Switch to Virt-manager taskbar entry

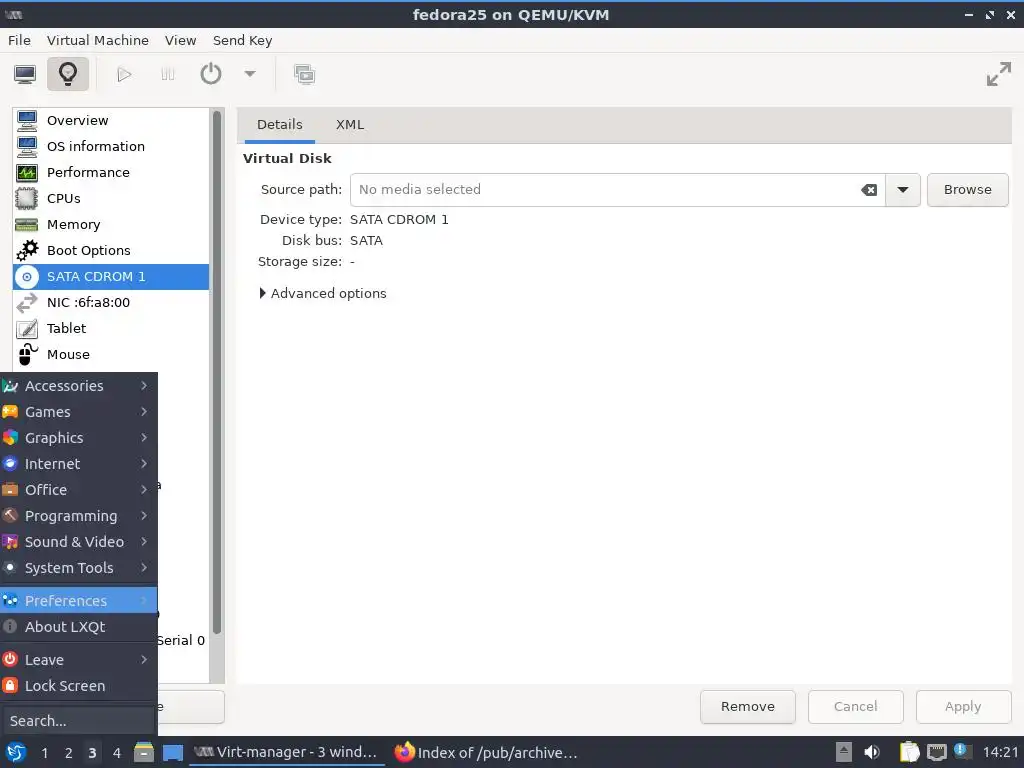[x=286, y=753]
